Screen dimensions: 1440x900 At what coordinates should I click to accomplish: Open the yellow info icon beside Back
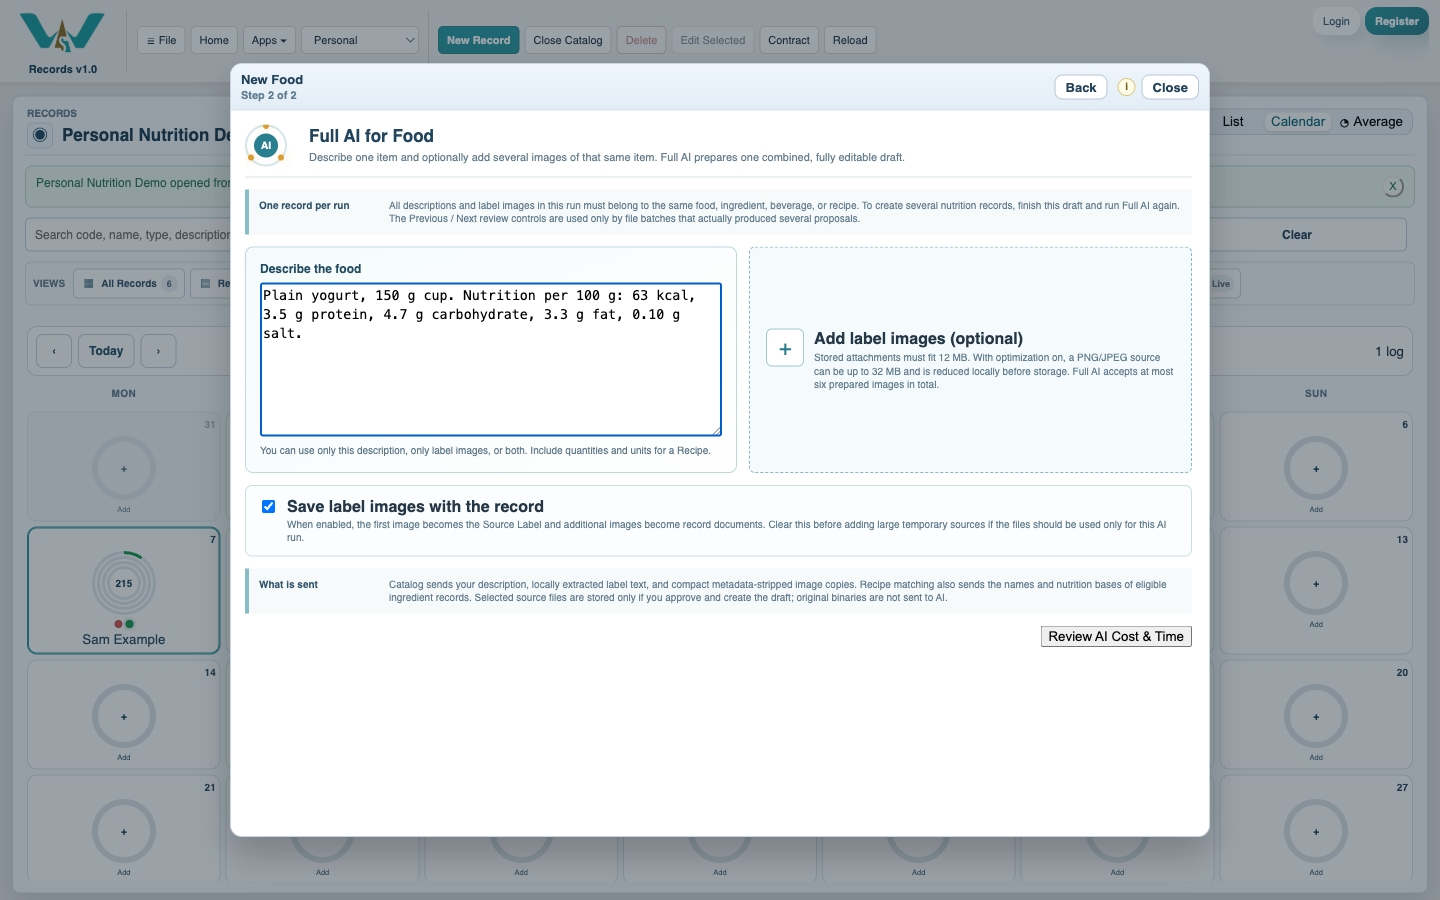pyautogui.click(x=1126, y=87)
